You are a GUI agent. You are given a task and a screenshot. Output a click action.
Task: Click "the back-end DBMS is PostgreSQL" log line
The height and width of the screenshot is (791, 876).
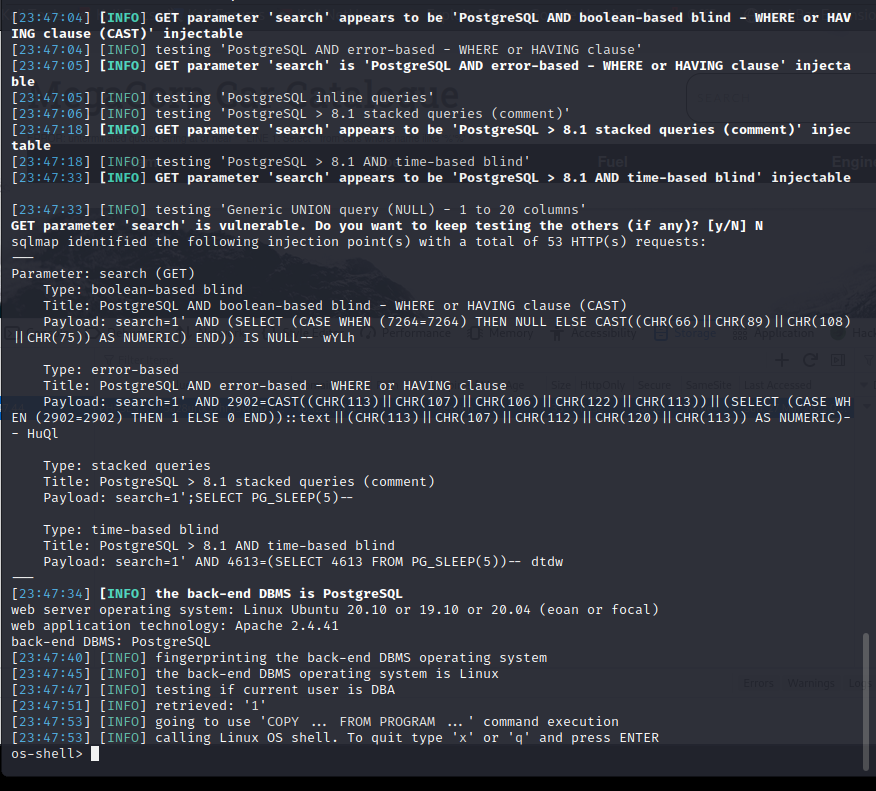tap(207, 594)
